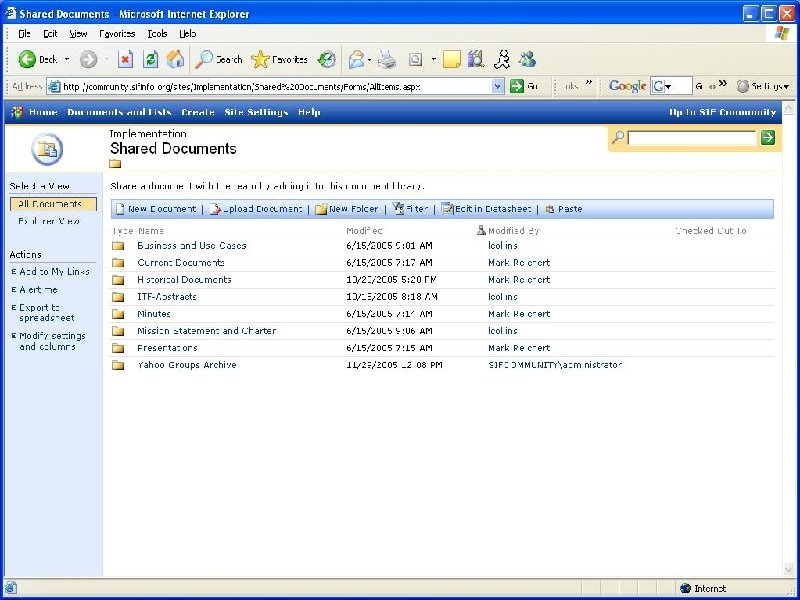Click the Stop page loading icon
This screenshot has width=800, height=600.
click(x=125, y=60)
